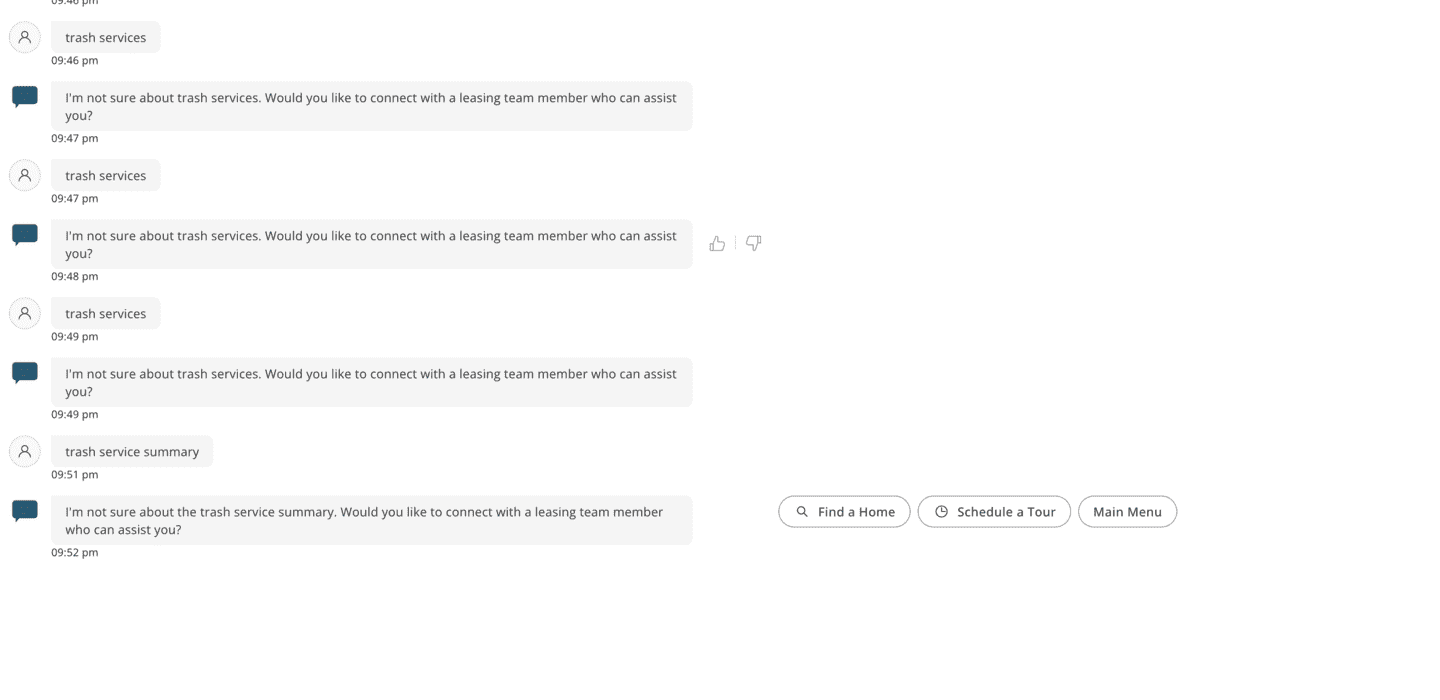Click the 09:46 pm "trash services" bubble
This screenshot has height=700, width=1440.
106,38
